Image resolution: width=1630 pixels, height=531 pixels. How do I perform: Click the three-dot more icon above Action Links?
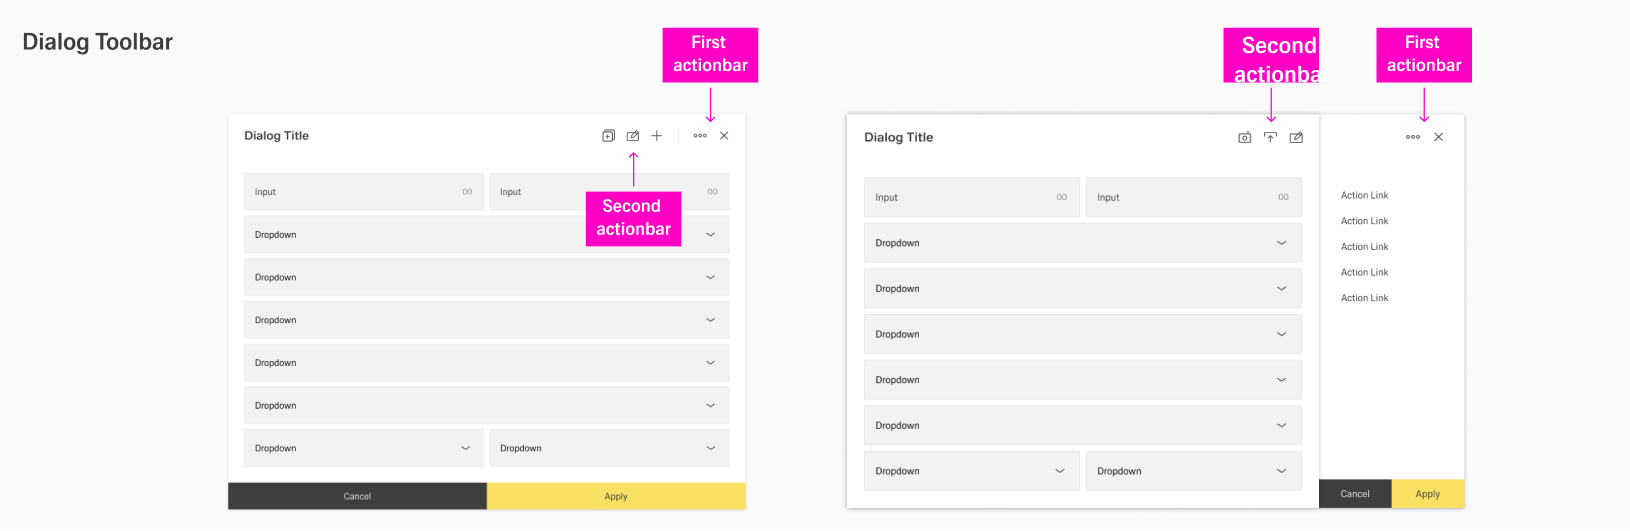(1413, 137)
